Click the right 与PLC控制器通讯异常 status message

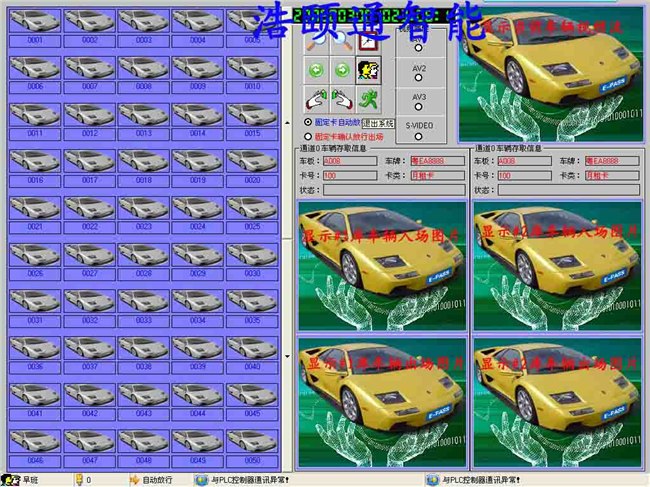pos(481,480)
